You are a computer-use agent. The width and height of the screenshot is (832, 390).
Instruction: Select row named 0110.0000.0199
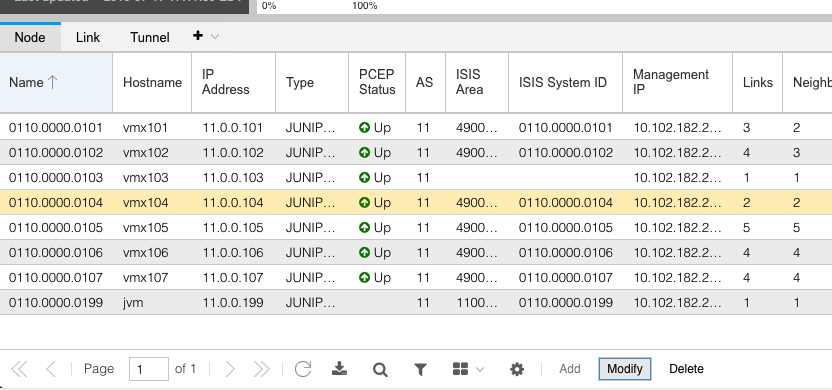pos(416,302)
